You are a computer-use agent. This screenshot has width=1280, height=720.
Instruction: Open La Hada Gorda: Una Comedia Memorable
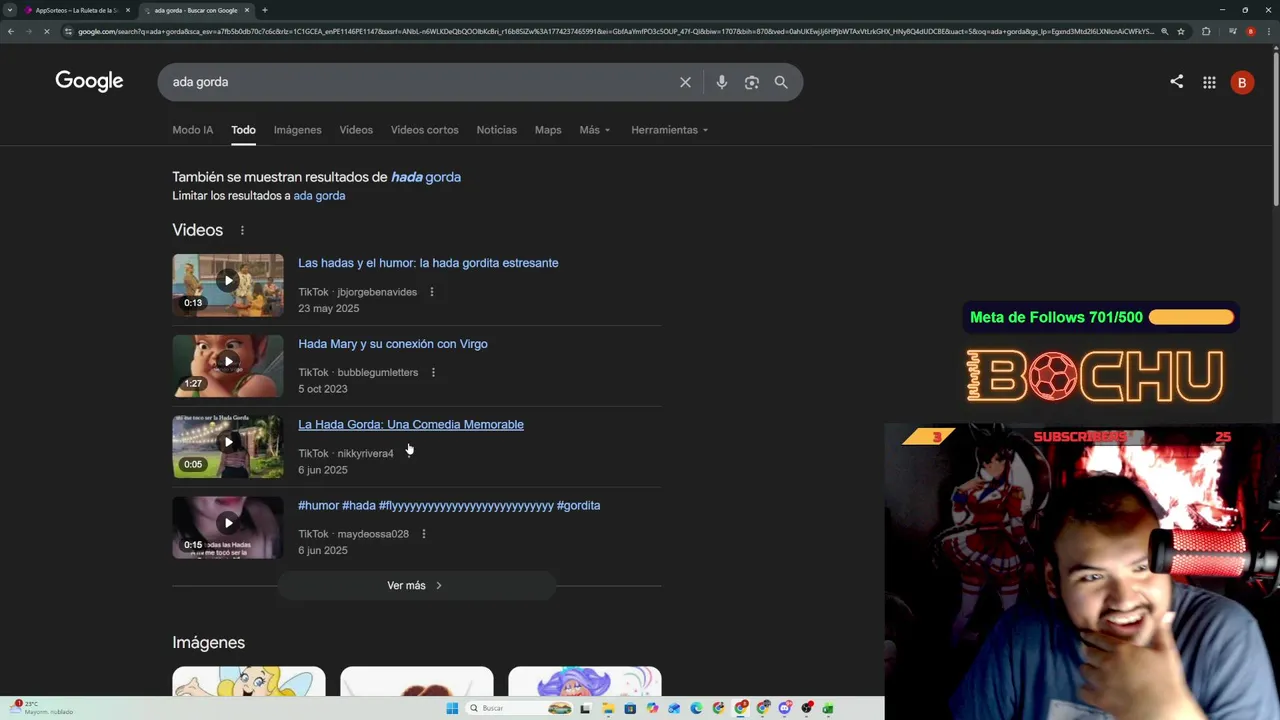pos(411,425)
